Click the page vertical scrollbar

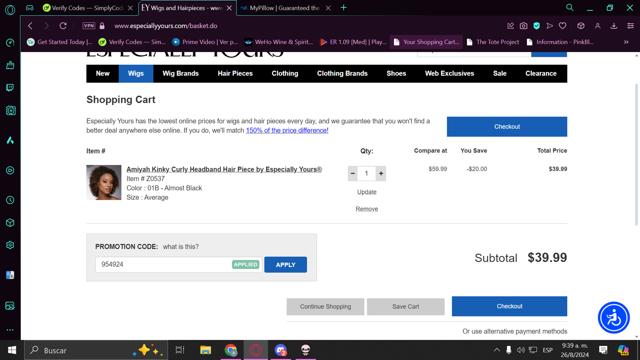click(x=636, y=155)
